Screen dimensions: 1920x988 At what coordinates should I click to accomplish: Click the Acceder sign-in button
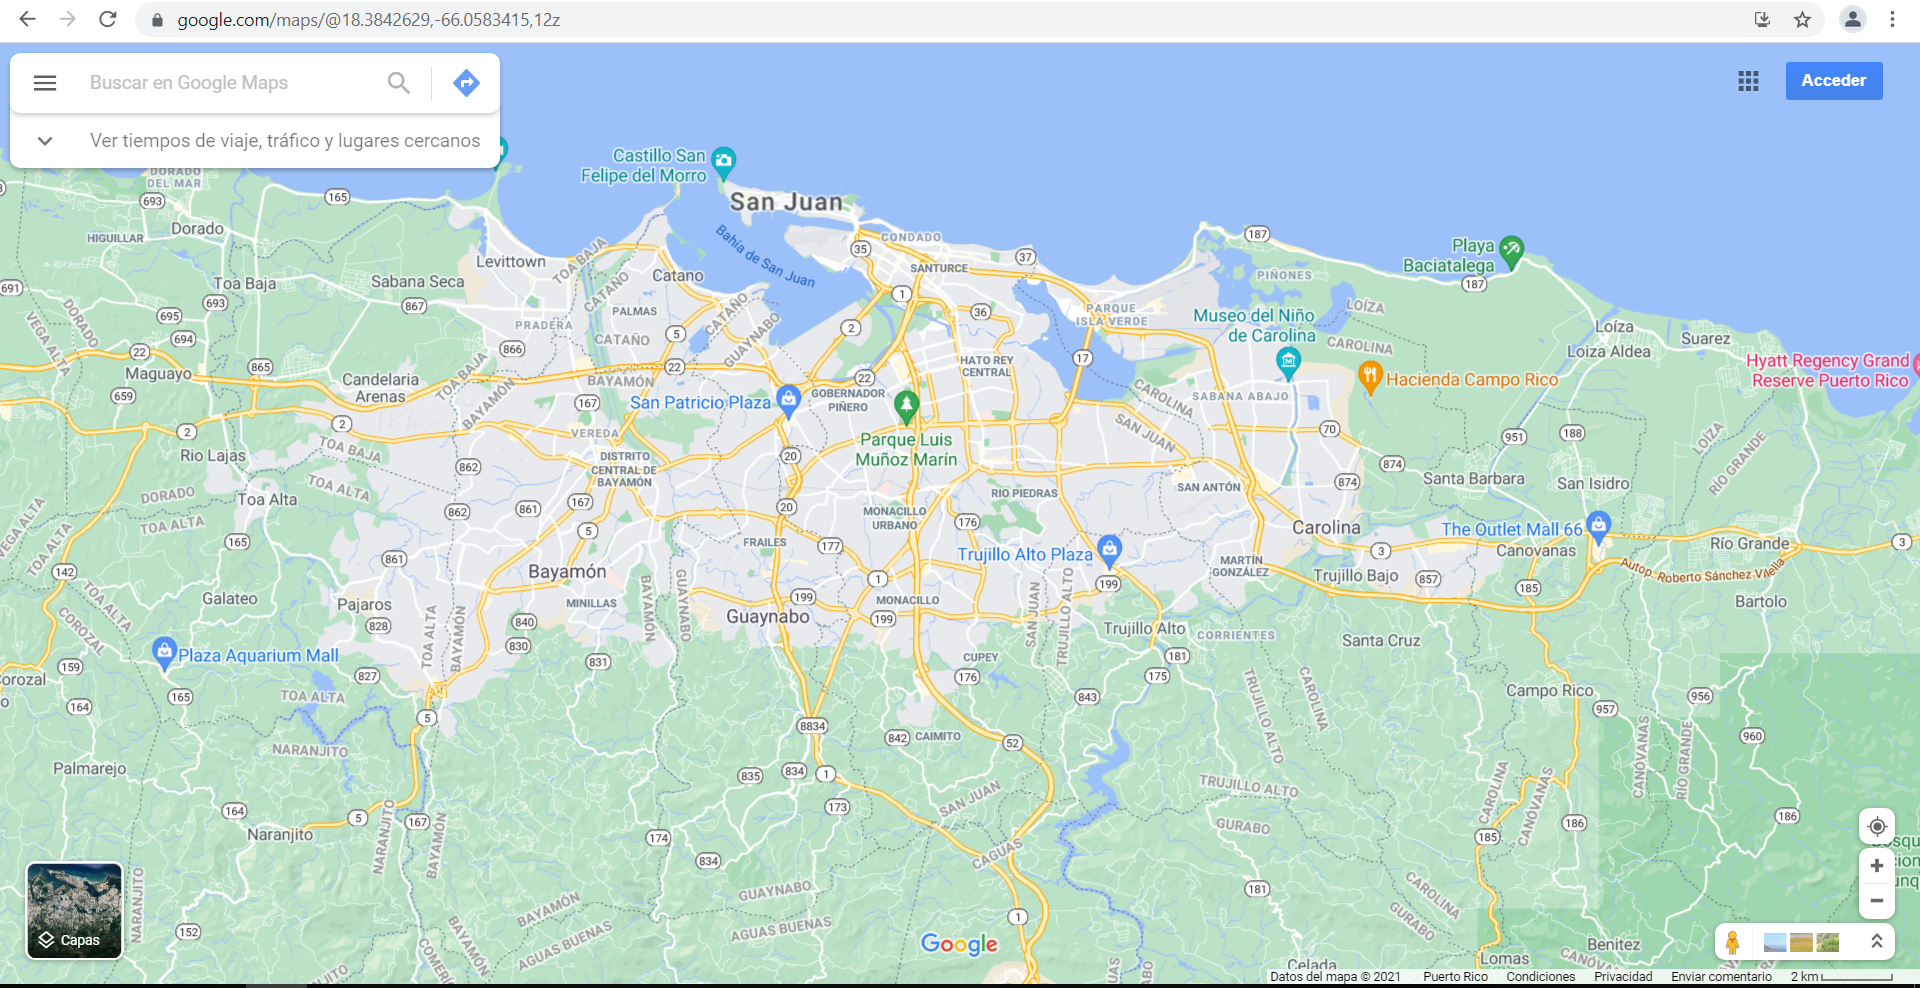[x=1833, y=80]
